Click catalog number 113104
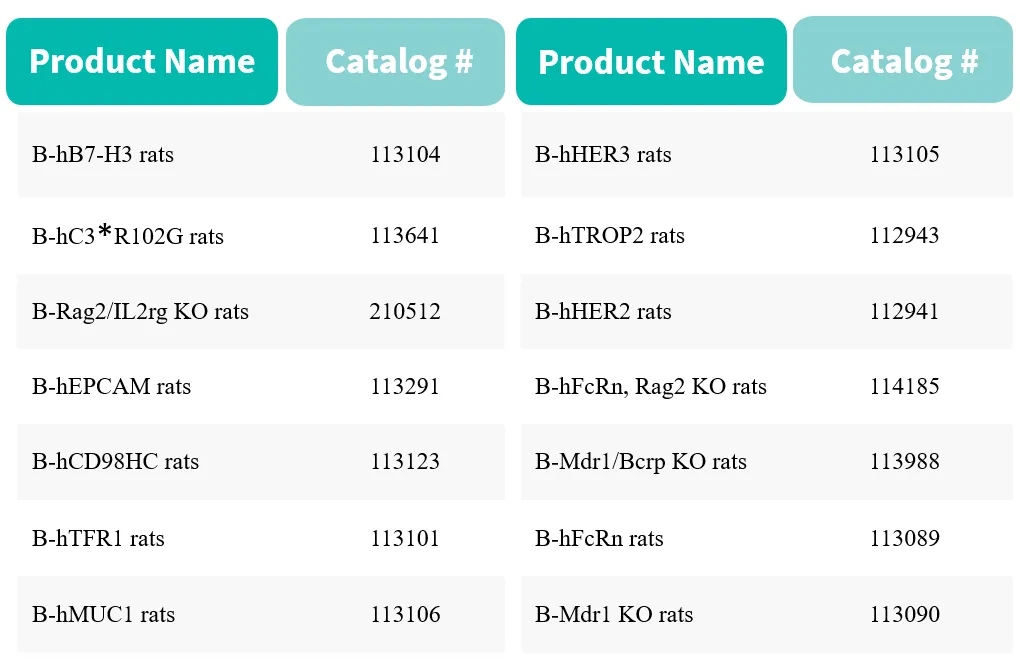This screenshot has width=1020, height=663. pyautogui.click(x=405, y=155)
